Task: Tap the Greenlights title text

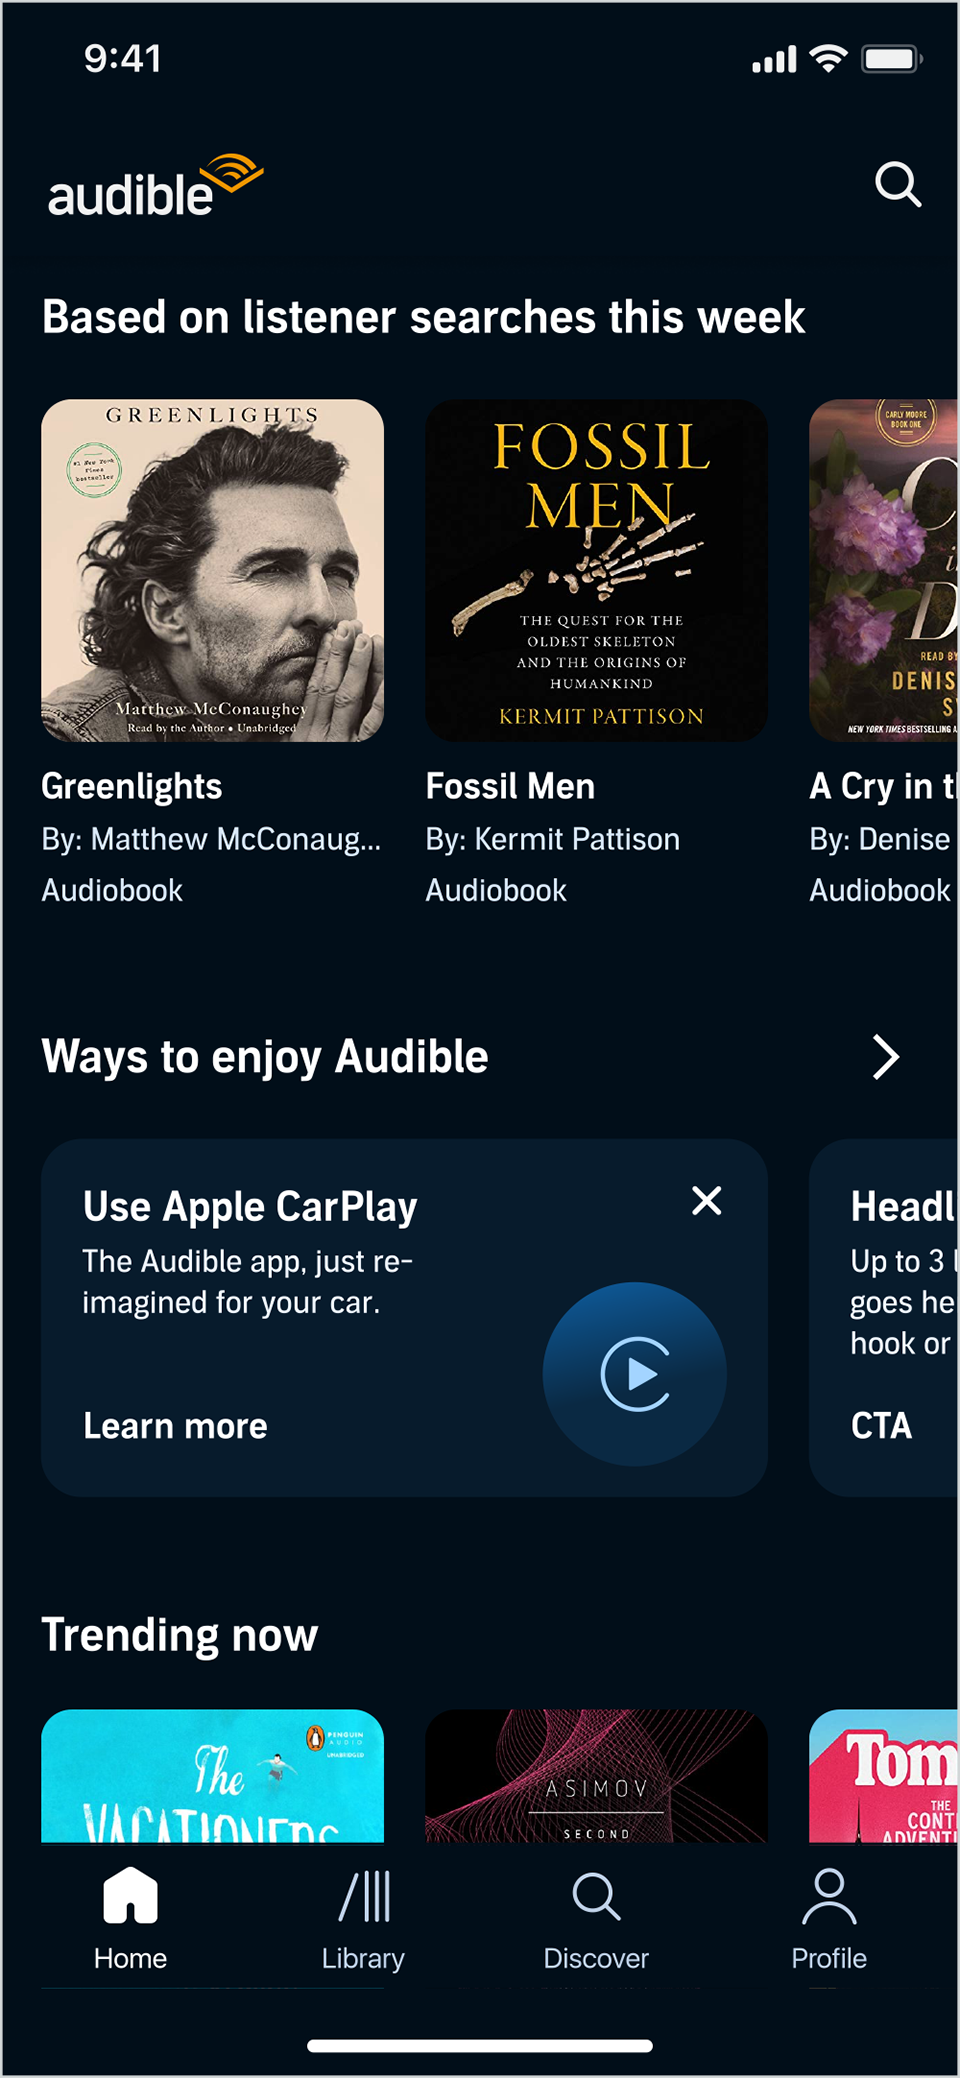Action: click(132, 787)
